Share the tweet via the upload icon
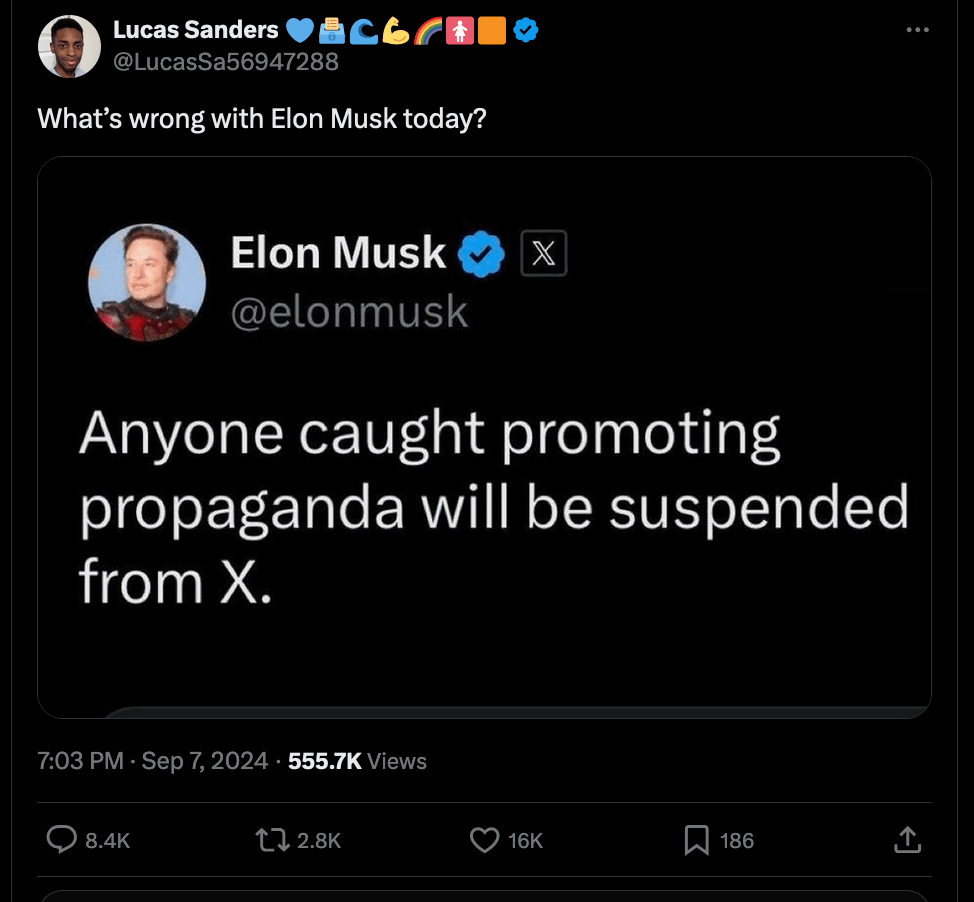 click(x=908, y=841)
